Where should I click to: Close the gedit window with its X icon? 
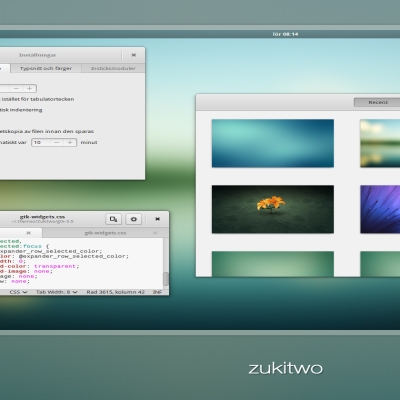[157, 219]
